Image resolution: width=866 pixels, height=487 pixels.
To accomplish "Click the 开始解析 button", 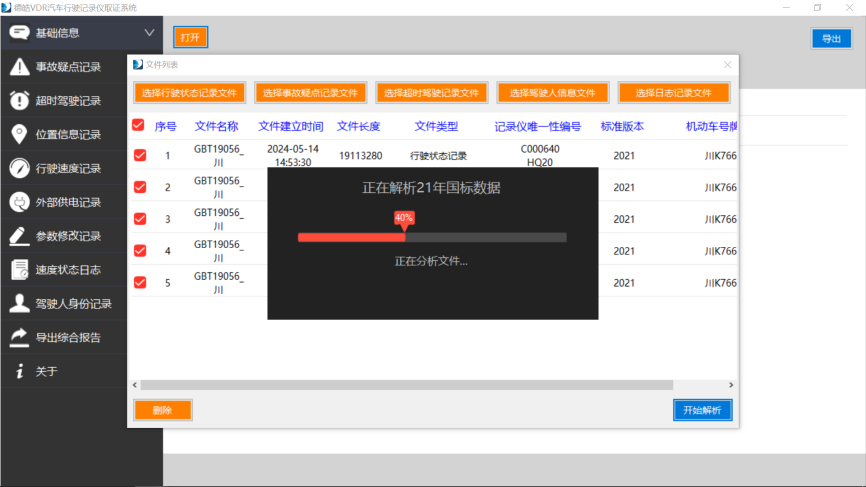I will (703, 410).
